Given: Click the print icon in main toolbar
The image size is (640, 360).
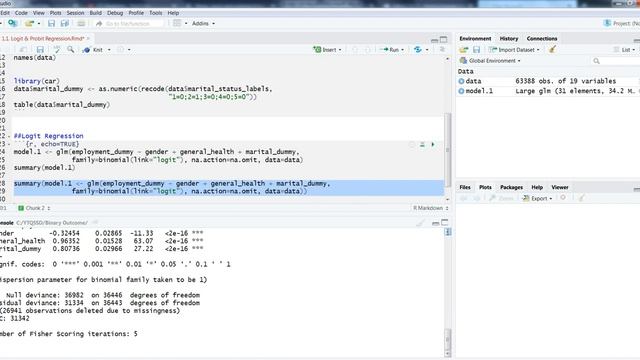Looking at the screenshot, I should pyautogui.click(x=81, y=23).
